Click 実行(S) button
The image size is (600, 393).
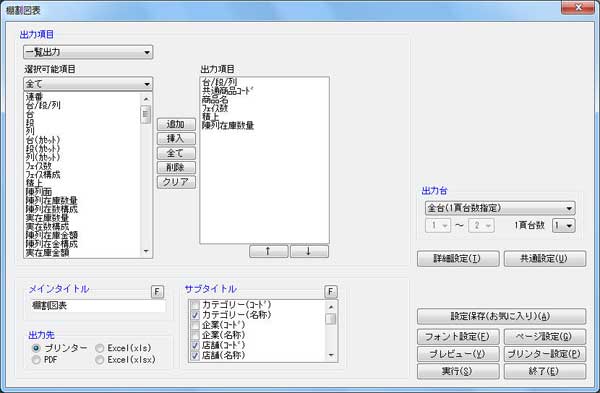click(x=458, y=371)
